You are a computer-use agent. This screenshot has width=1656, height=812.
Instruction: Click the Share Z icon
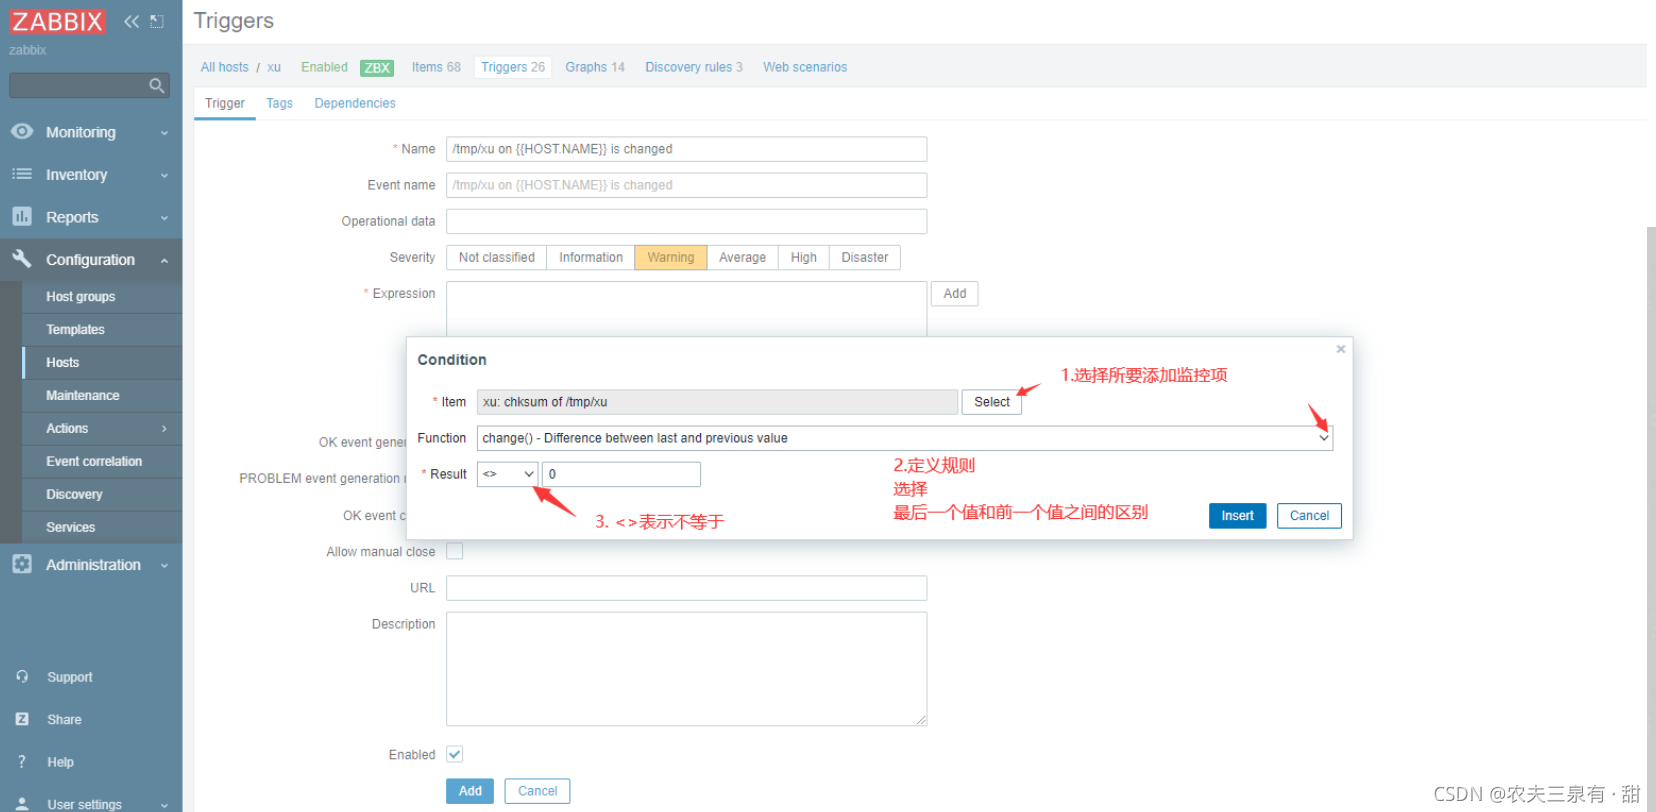(22, 719)
